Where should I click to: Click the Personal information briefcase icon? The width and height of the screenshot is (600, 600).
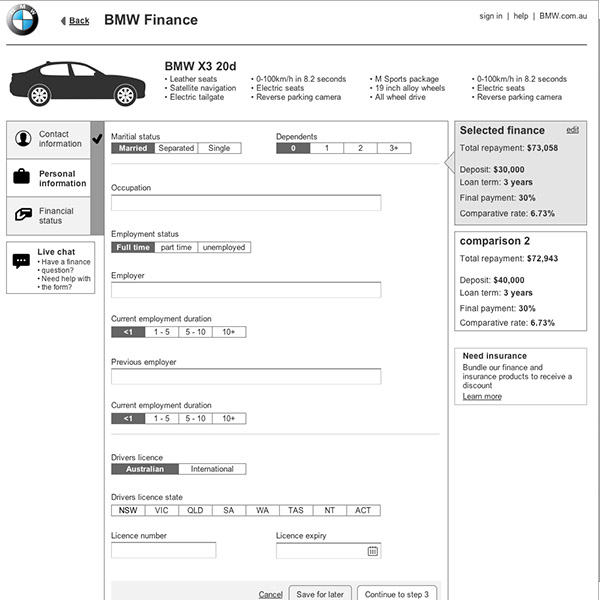[22, 178]
